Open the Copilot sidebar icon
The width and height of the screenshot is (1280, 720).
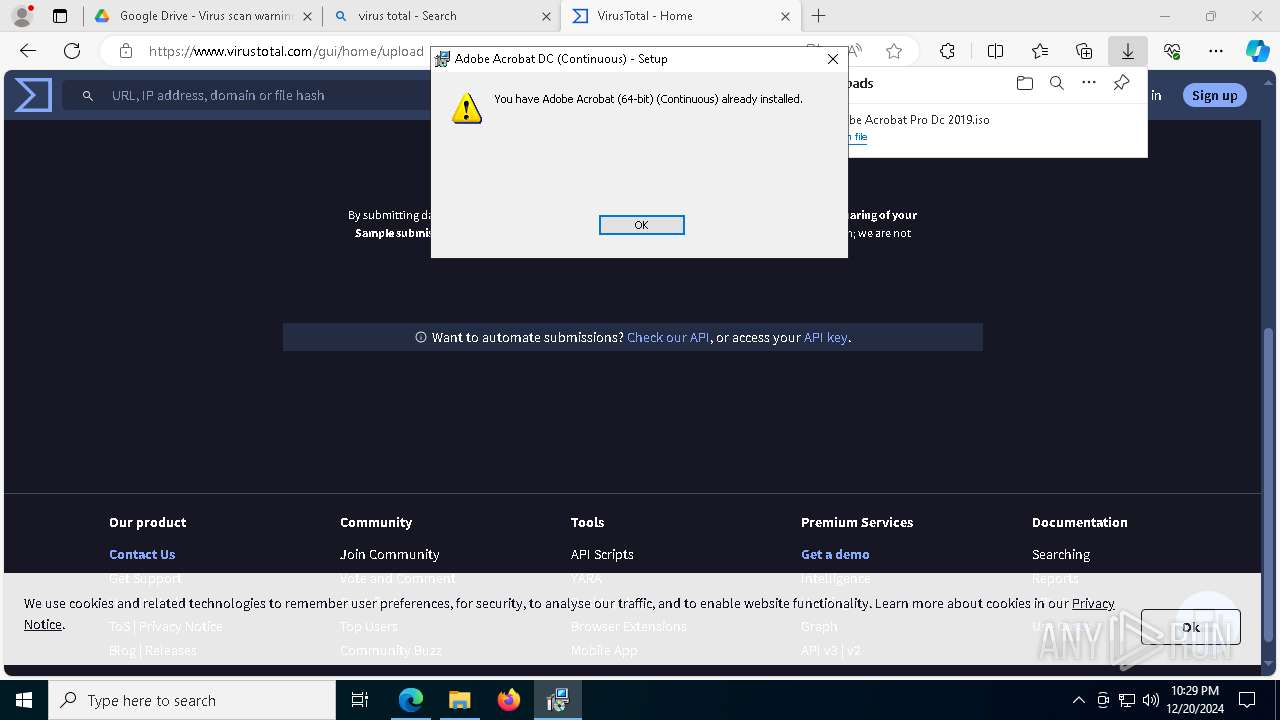pos(1258,51)
